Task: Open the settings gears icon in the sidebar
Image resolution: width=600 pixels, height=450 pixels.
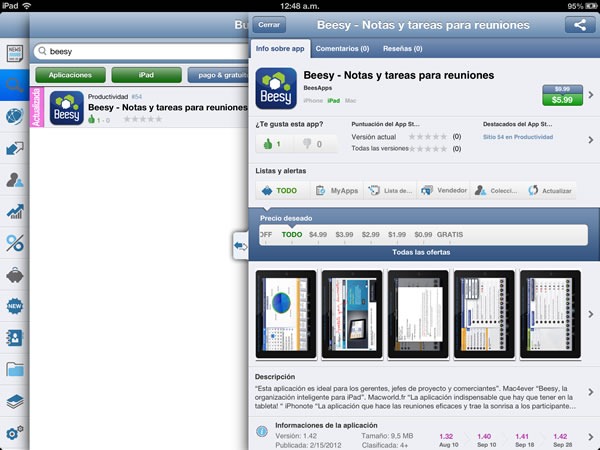Action: tap(15, 432)
